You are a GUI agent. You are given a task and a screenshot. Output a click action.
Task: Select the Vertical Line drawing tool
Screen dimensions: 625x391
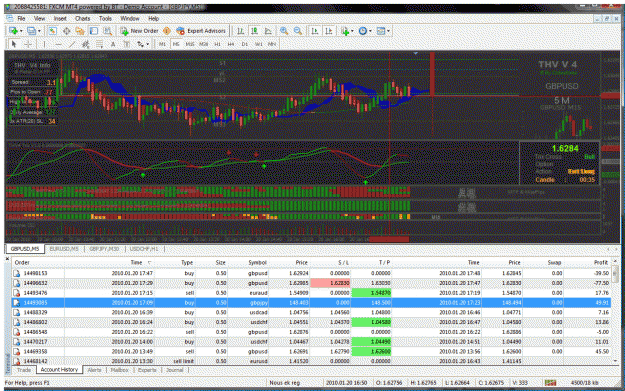point(44,44)
